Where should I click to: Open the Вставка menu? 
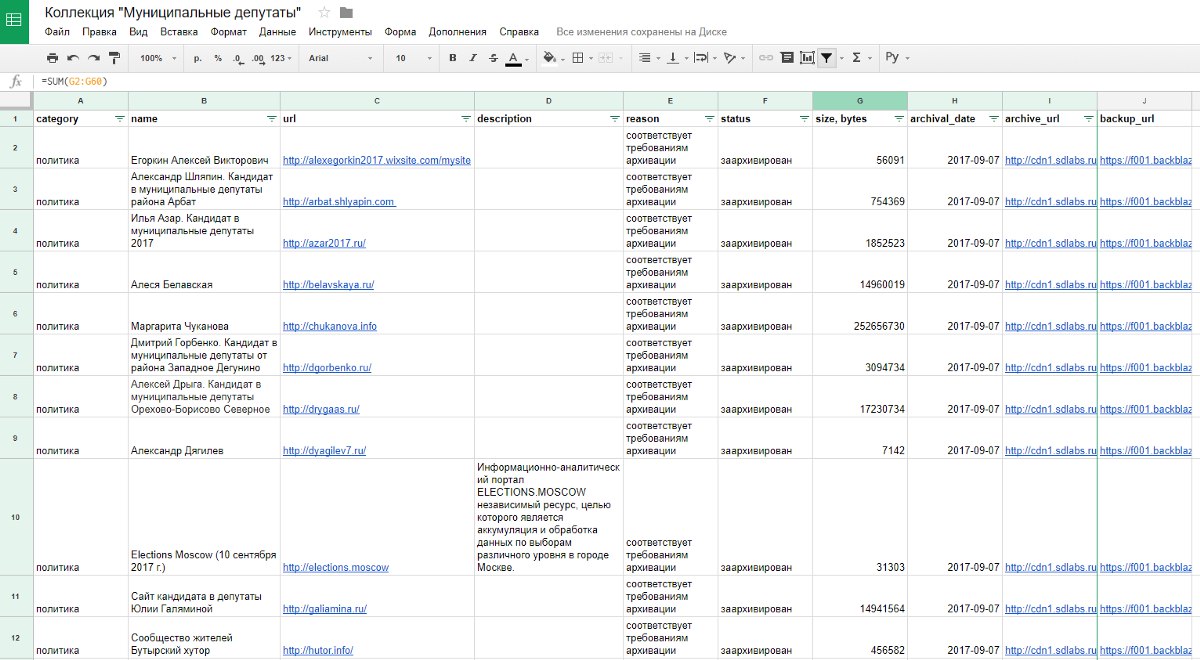pyautogui.click(x=179, y=32)
